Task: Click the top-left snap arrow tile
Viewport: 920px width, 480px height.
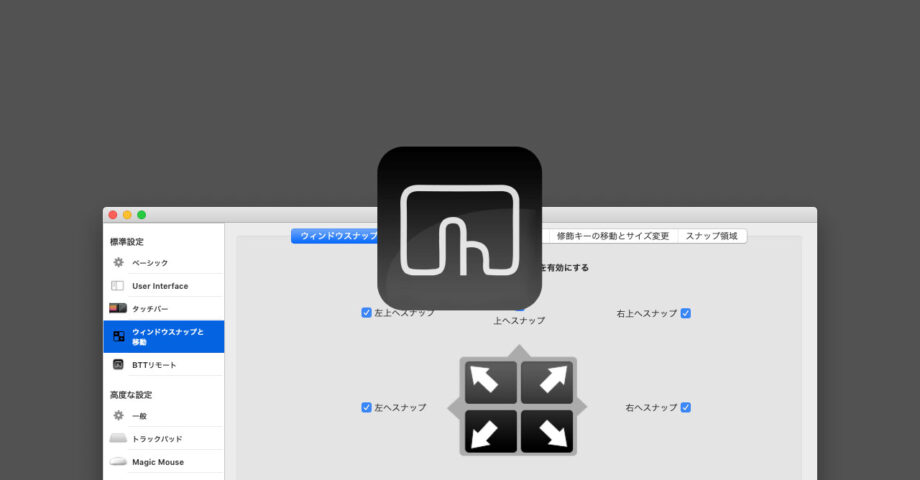Action: coord(491,383)
